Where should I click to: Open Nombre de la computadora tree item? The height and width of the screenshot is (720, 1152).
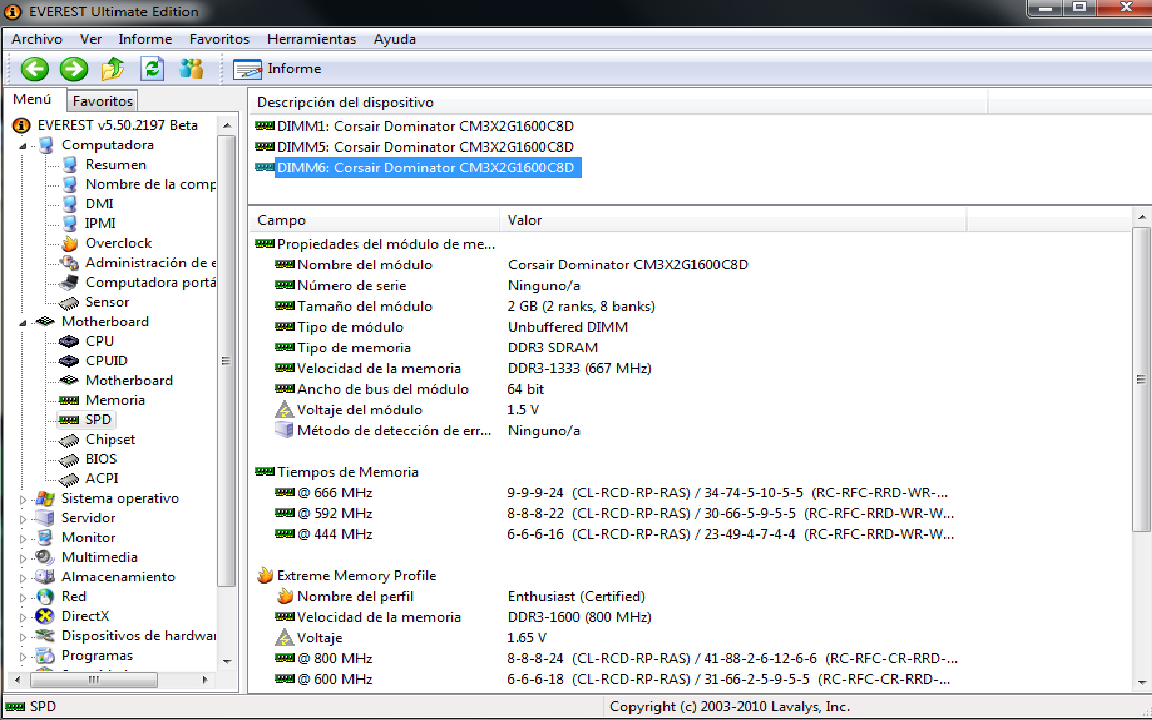point(150,184)
